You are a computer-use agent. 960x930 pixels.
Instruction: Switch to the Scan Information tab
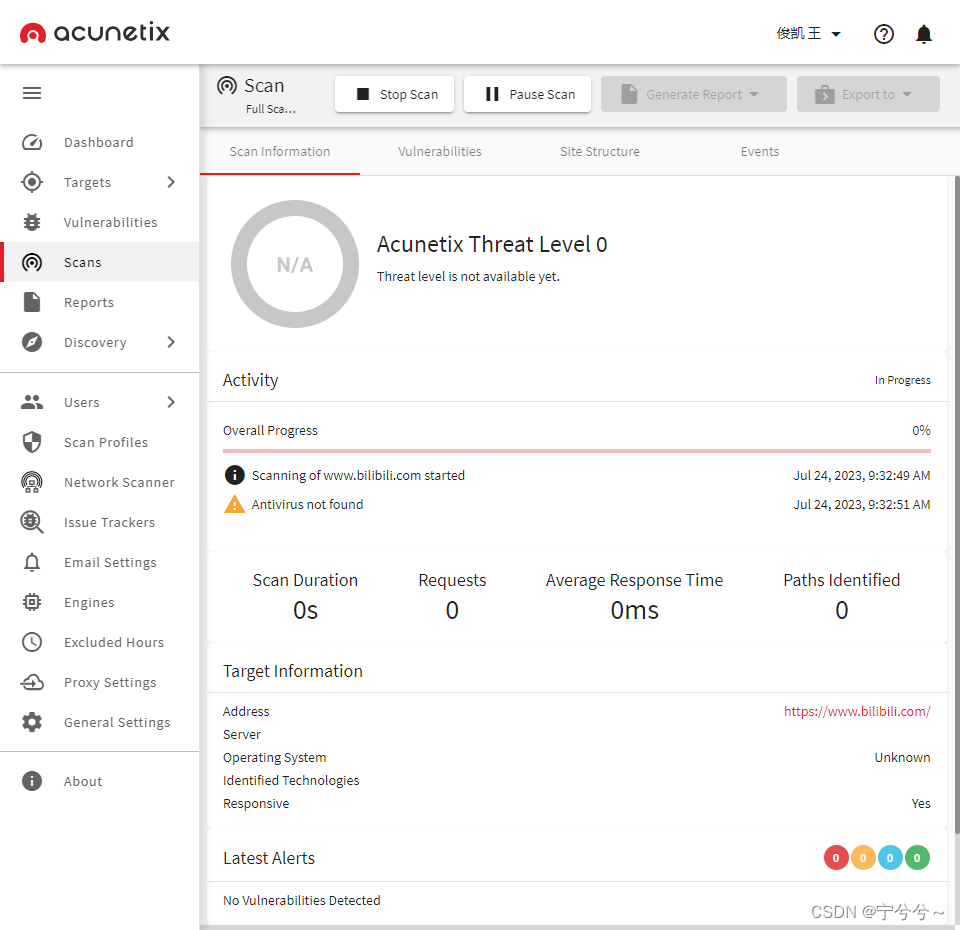coord(280,151)
